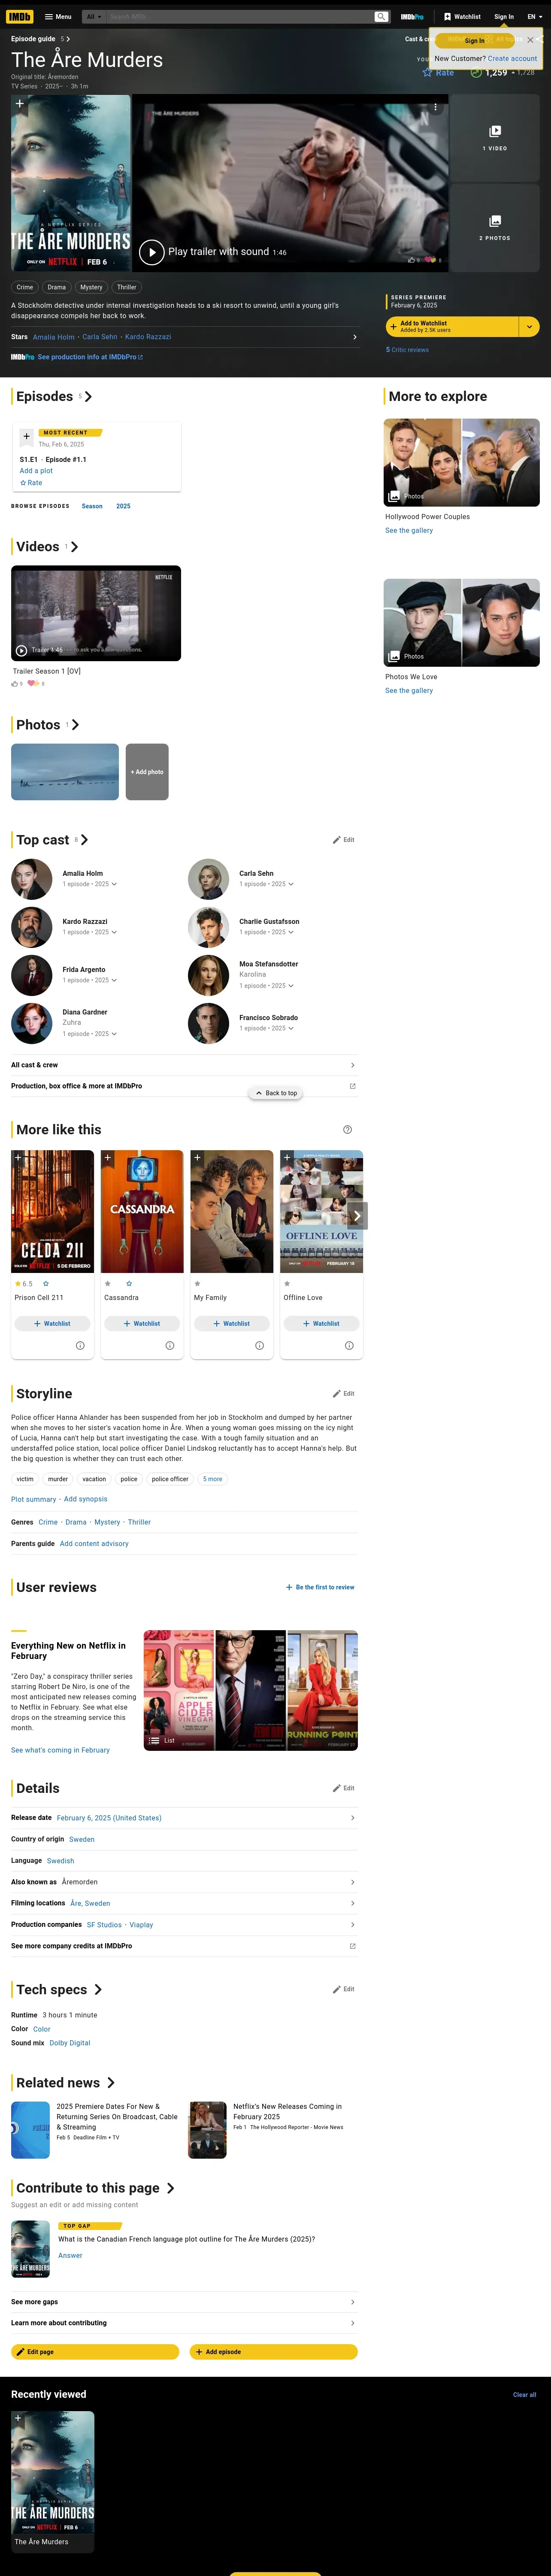551x2576 pixels.
Task: Show info for Prison Cell 211
Action: point(80,1346)
